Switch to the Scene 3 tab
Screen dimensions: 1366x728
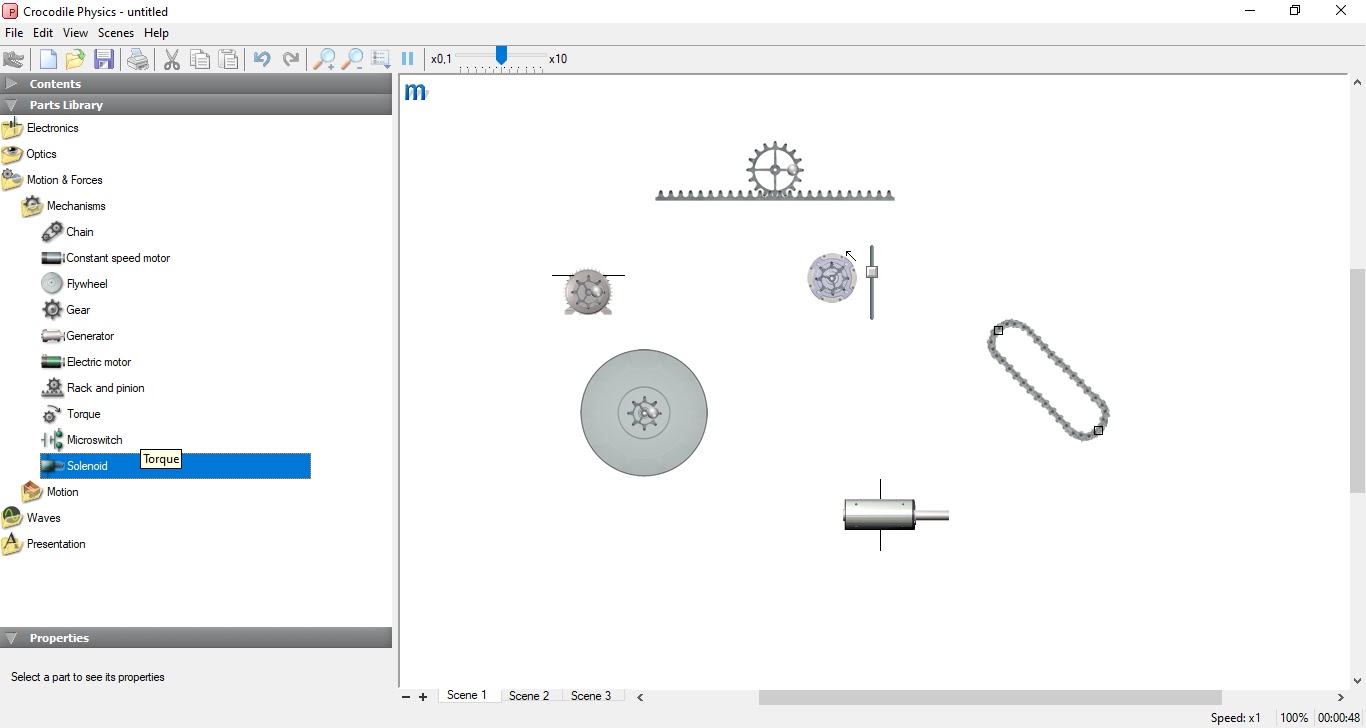[x=591, y=696]
